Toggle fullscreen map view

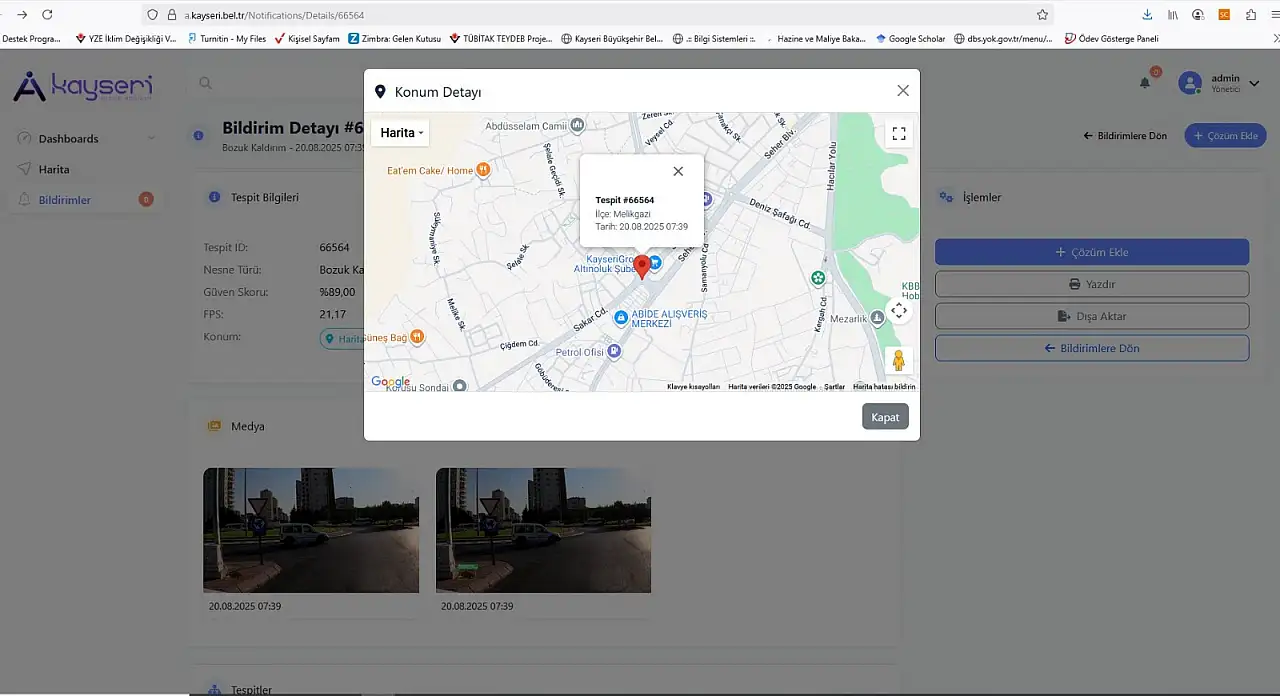[899, 134]
